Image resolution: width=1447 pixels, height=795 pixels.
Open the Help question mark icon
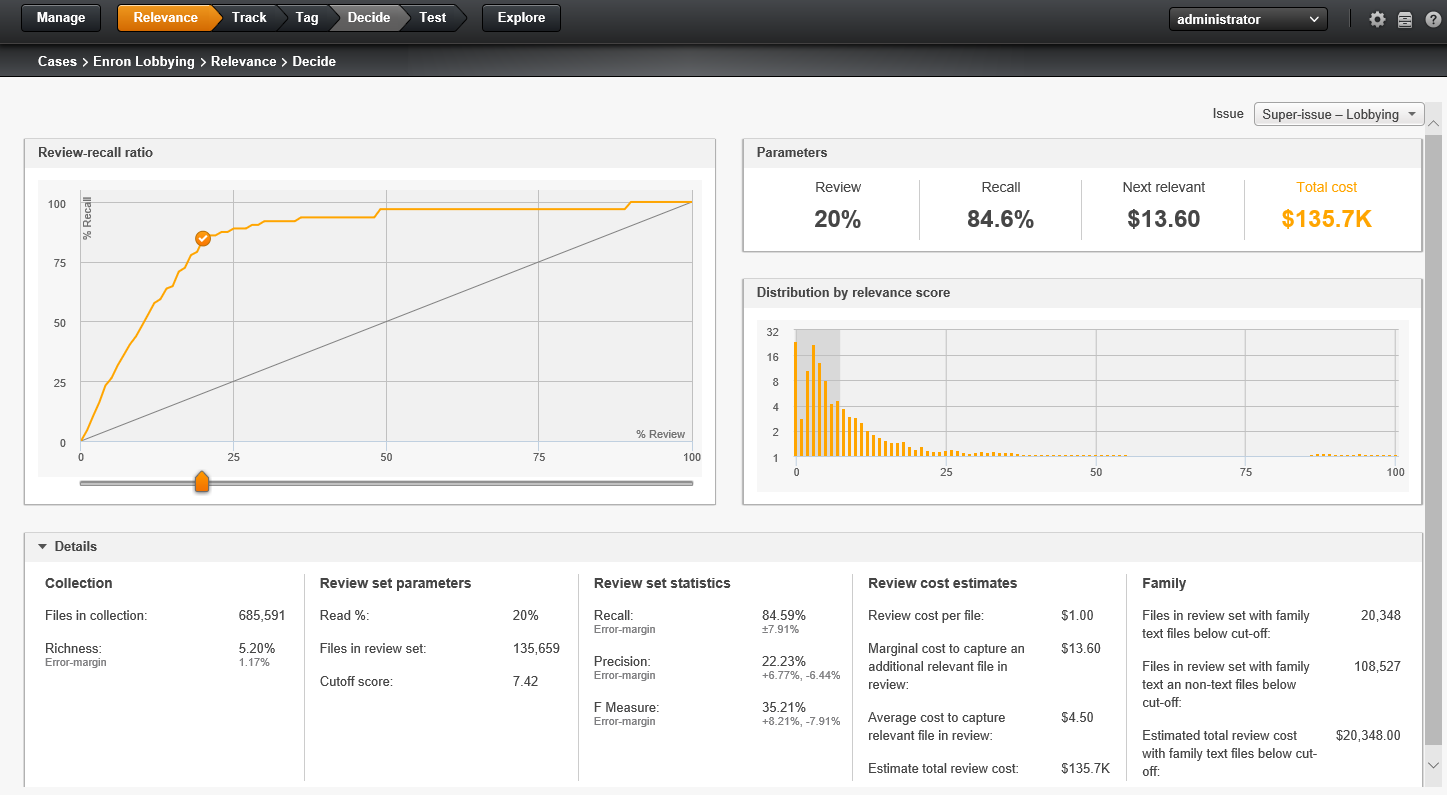[x=1433, y=19]
